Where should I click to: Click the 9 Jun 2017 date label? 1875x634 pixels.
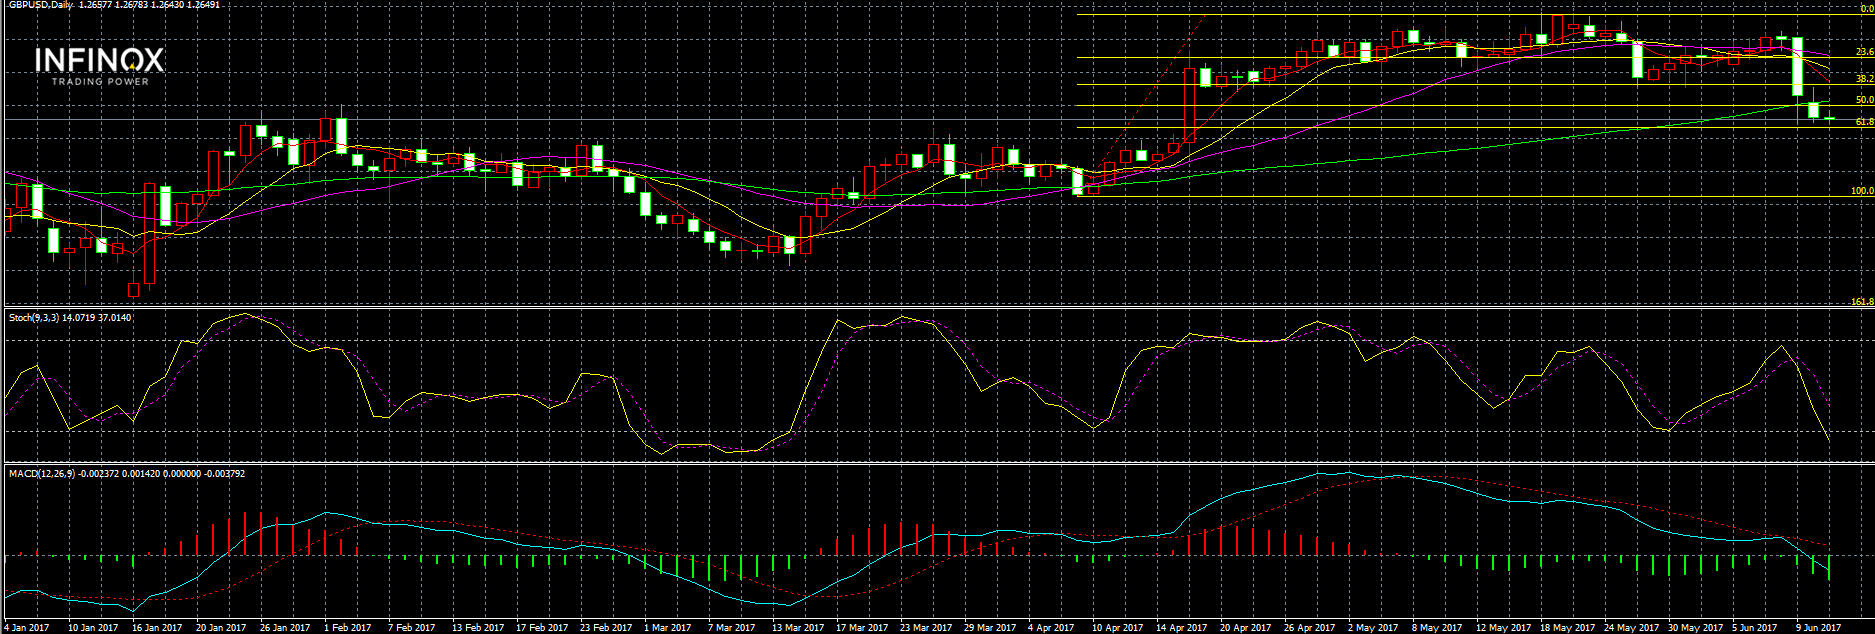(x=1818, y=628)
